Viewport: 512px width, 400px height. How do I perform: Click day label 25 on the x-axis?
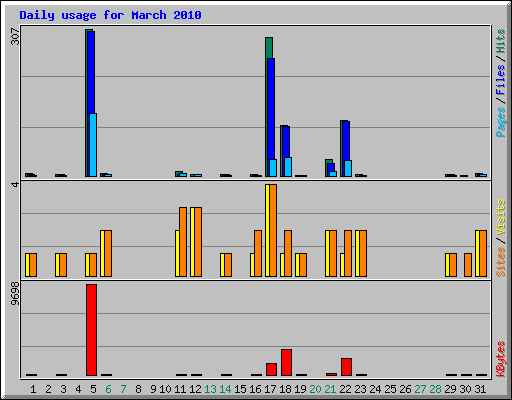(x=390, y=389)
